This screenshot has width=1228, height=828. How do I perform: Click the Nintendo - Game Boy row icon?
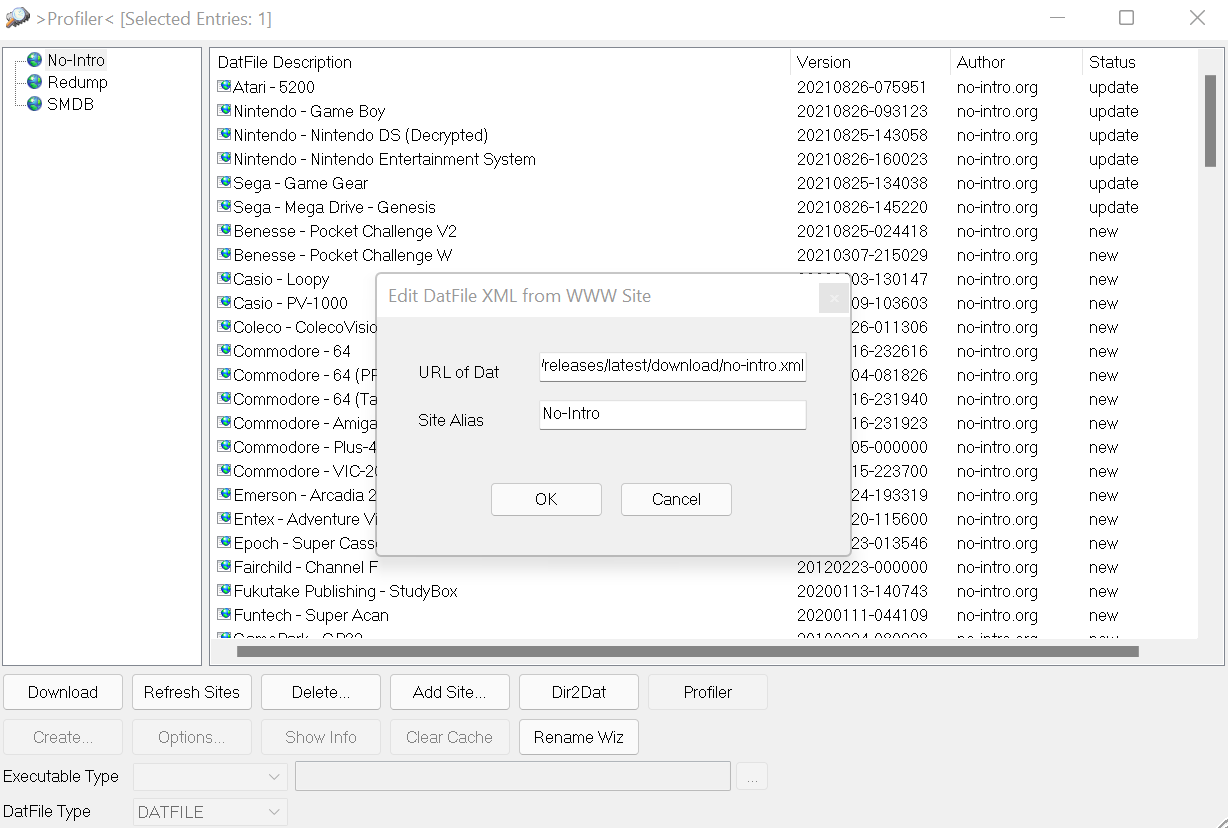click(225, 110)
